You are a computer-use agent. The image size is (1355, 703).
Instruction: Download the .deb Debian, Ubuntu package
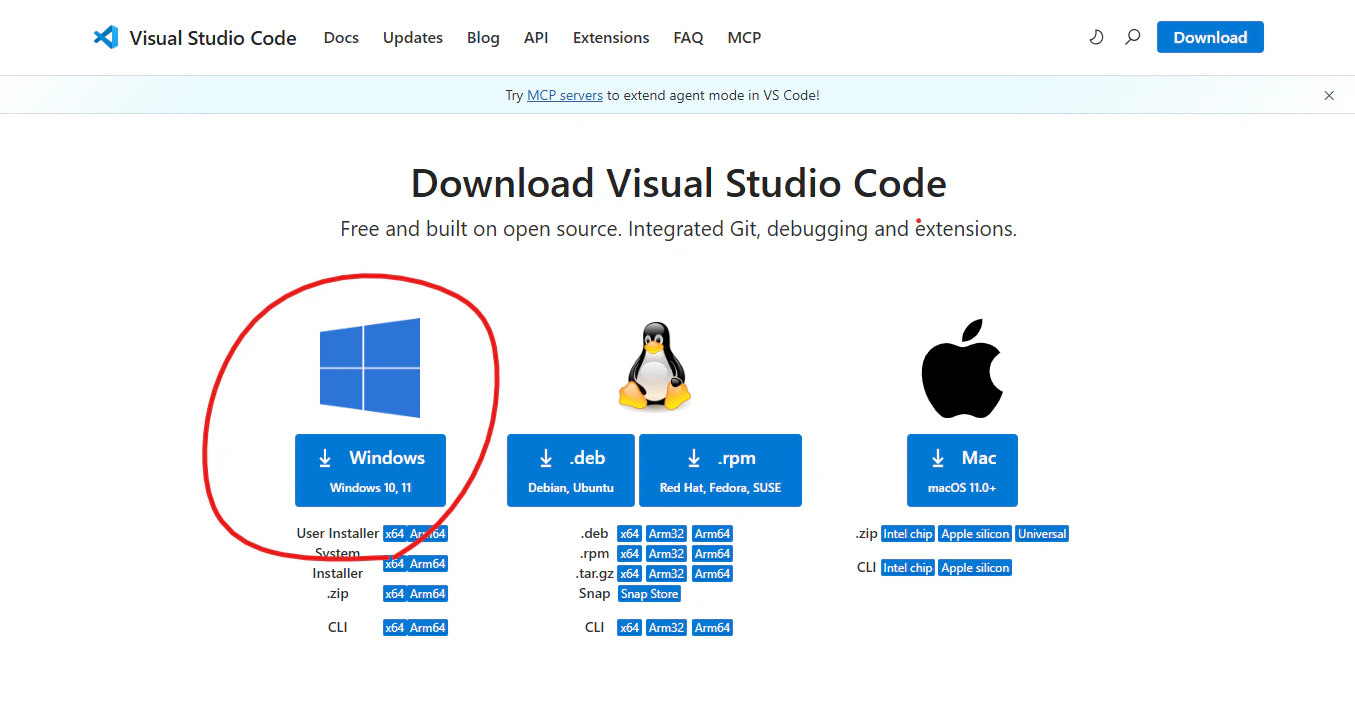point(571,470)
